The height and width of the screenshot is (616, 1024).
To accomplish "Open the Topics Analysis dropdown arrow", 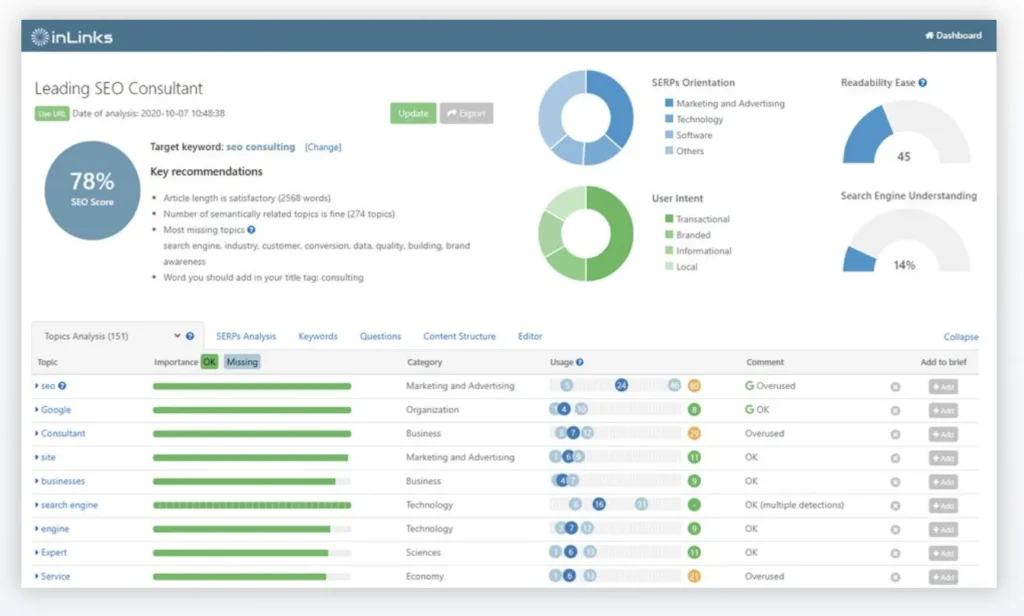I will tap(177, 337).
